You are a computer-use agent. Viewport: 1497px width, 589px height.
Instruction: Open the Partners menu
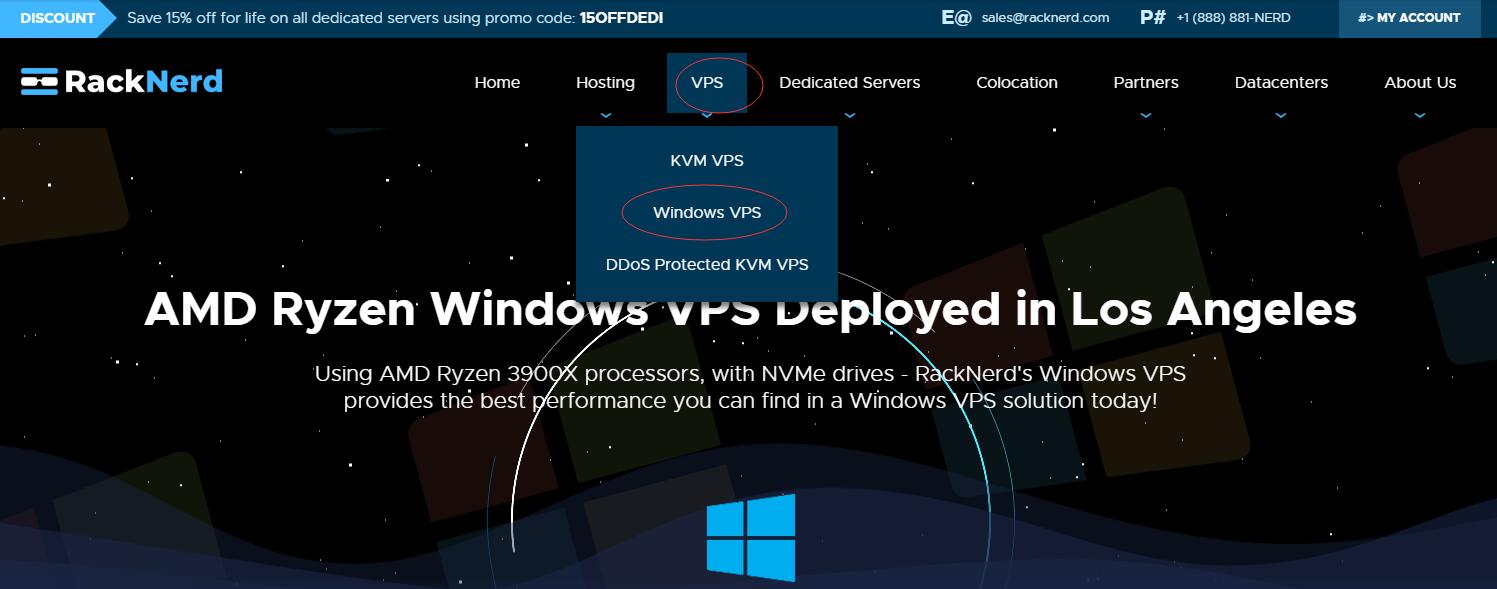click(x=1146, y=83)
